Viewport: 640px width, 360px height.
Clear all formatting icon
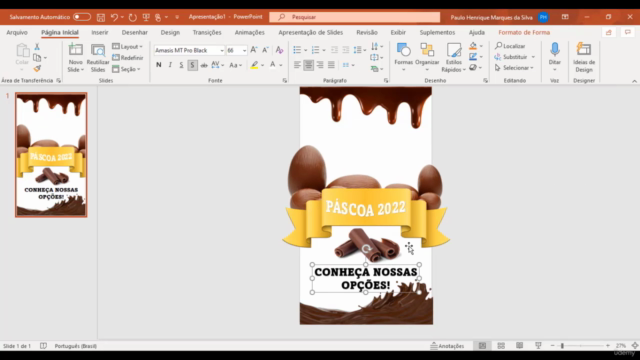(280, 50)
